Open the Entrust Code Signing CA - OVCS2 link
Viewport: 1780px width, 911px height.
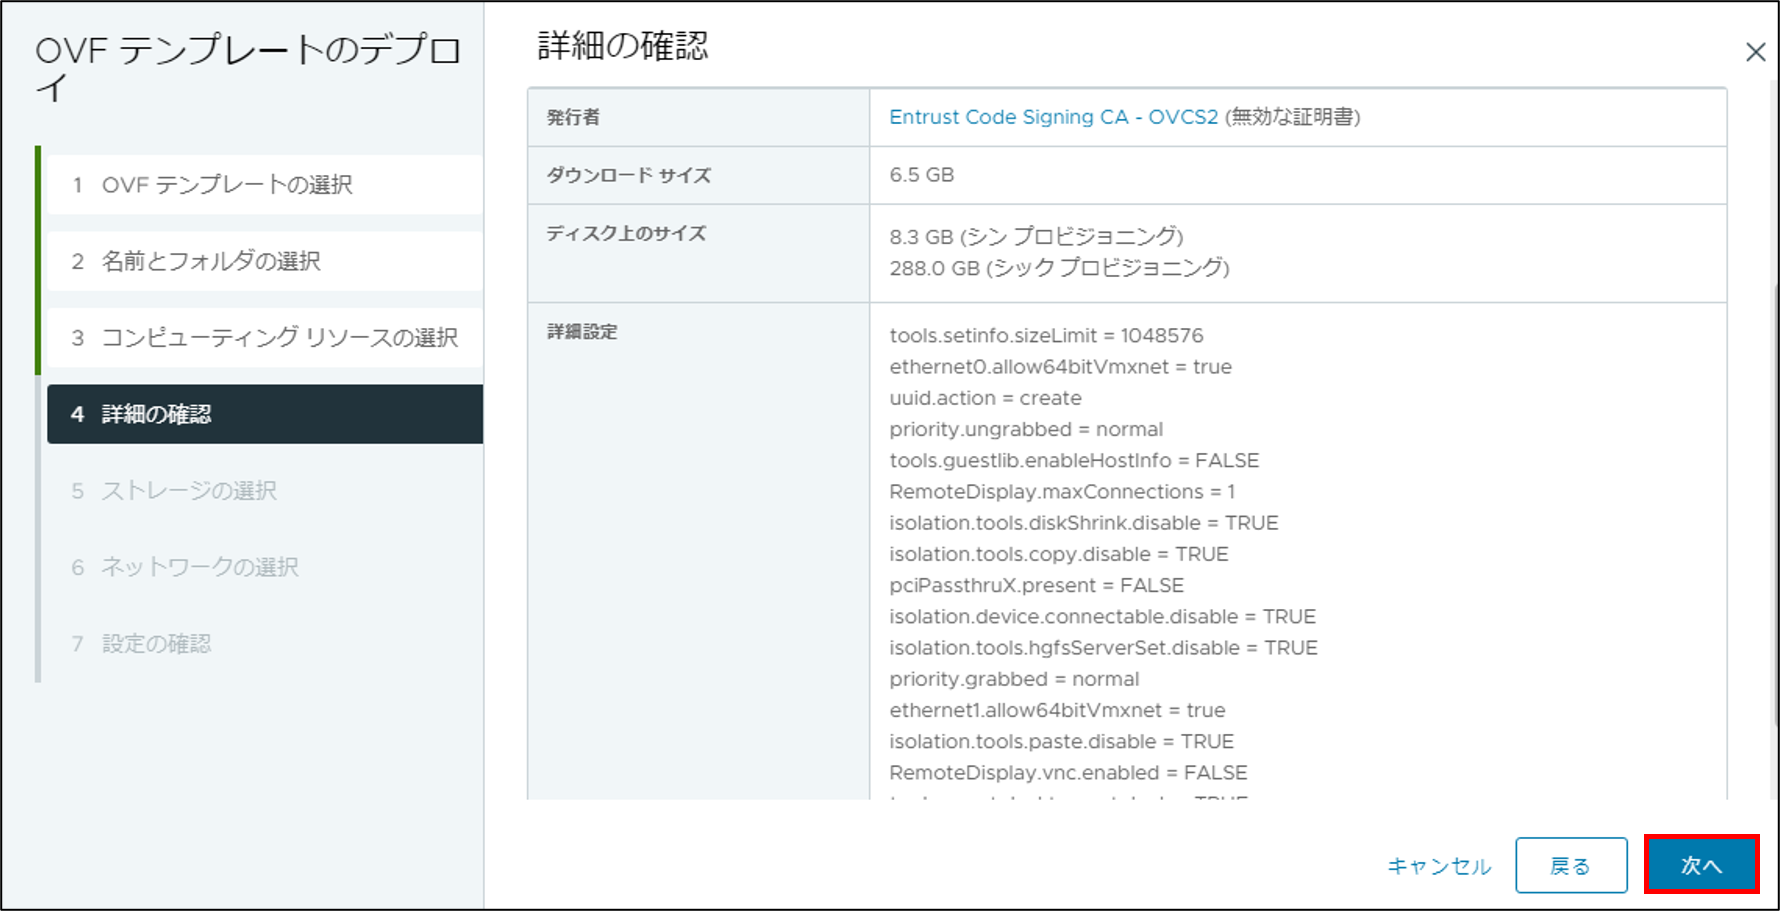pos(1054,117)
